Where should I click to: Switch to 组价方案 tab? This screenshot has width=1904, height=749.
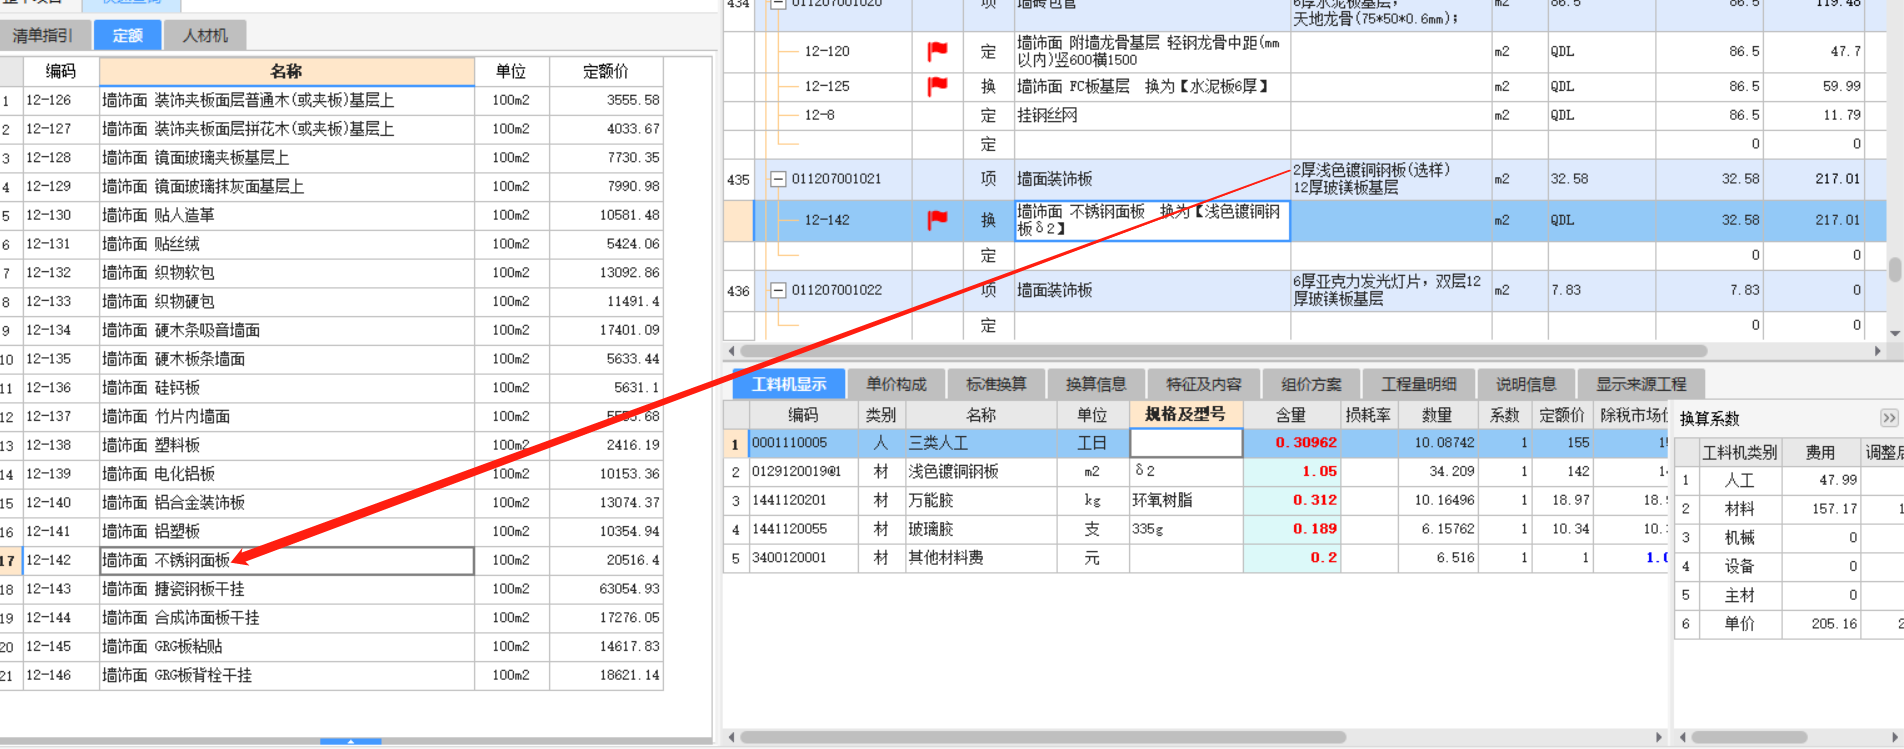[x=1311, y=384]
